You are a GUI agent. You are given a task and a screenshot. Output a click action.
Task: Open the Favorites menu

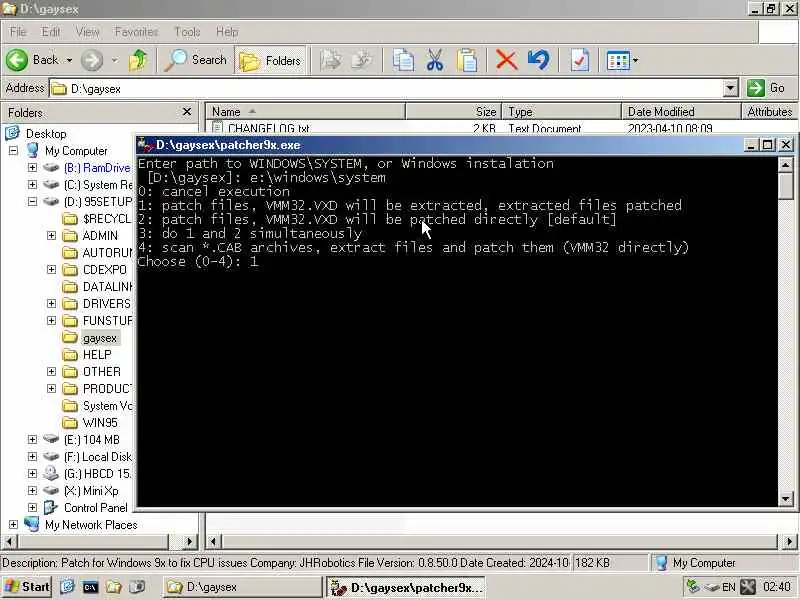pos(136,32)
